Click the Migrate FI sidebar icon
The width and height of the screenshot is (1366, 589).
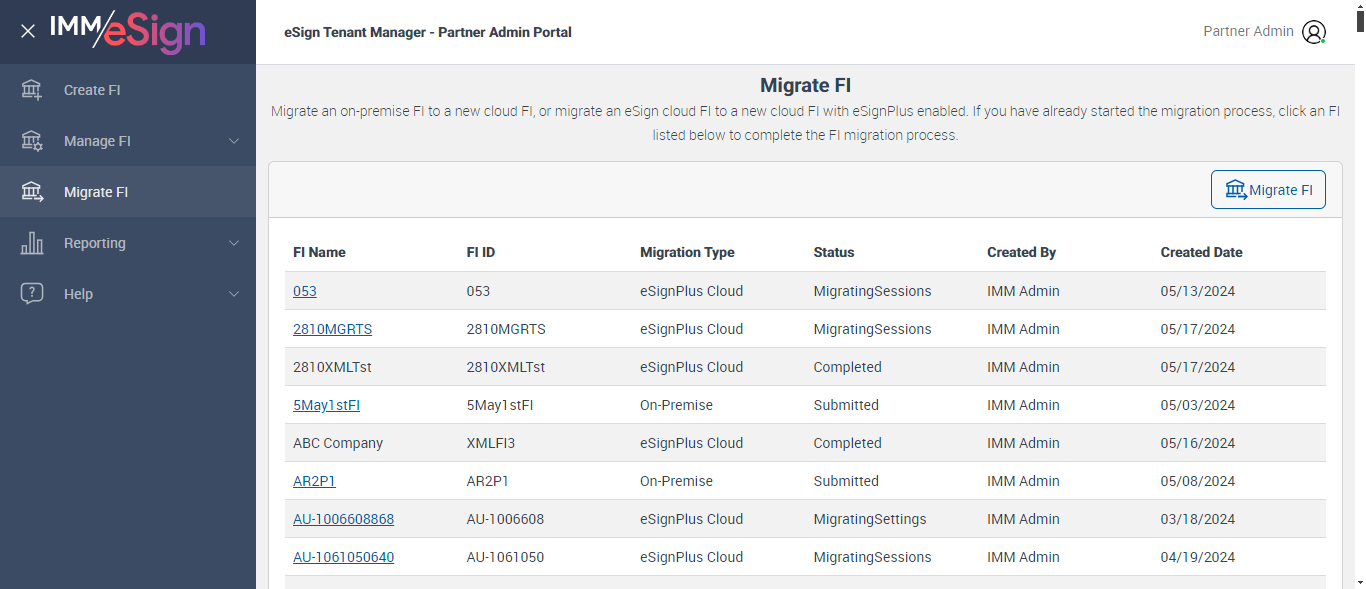32,192
